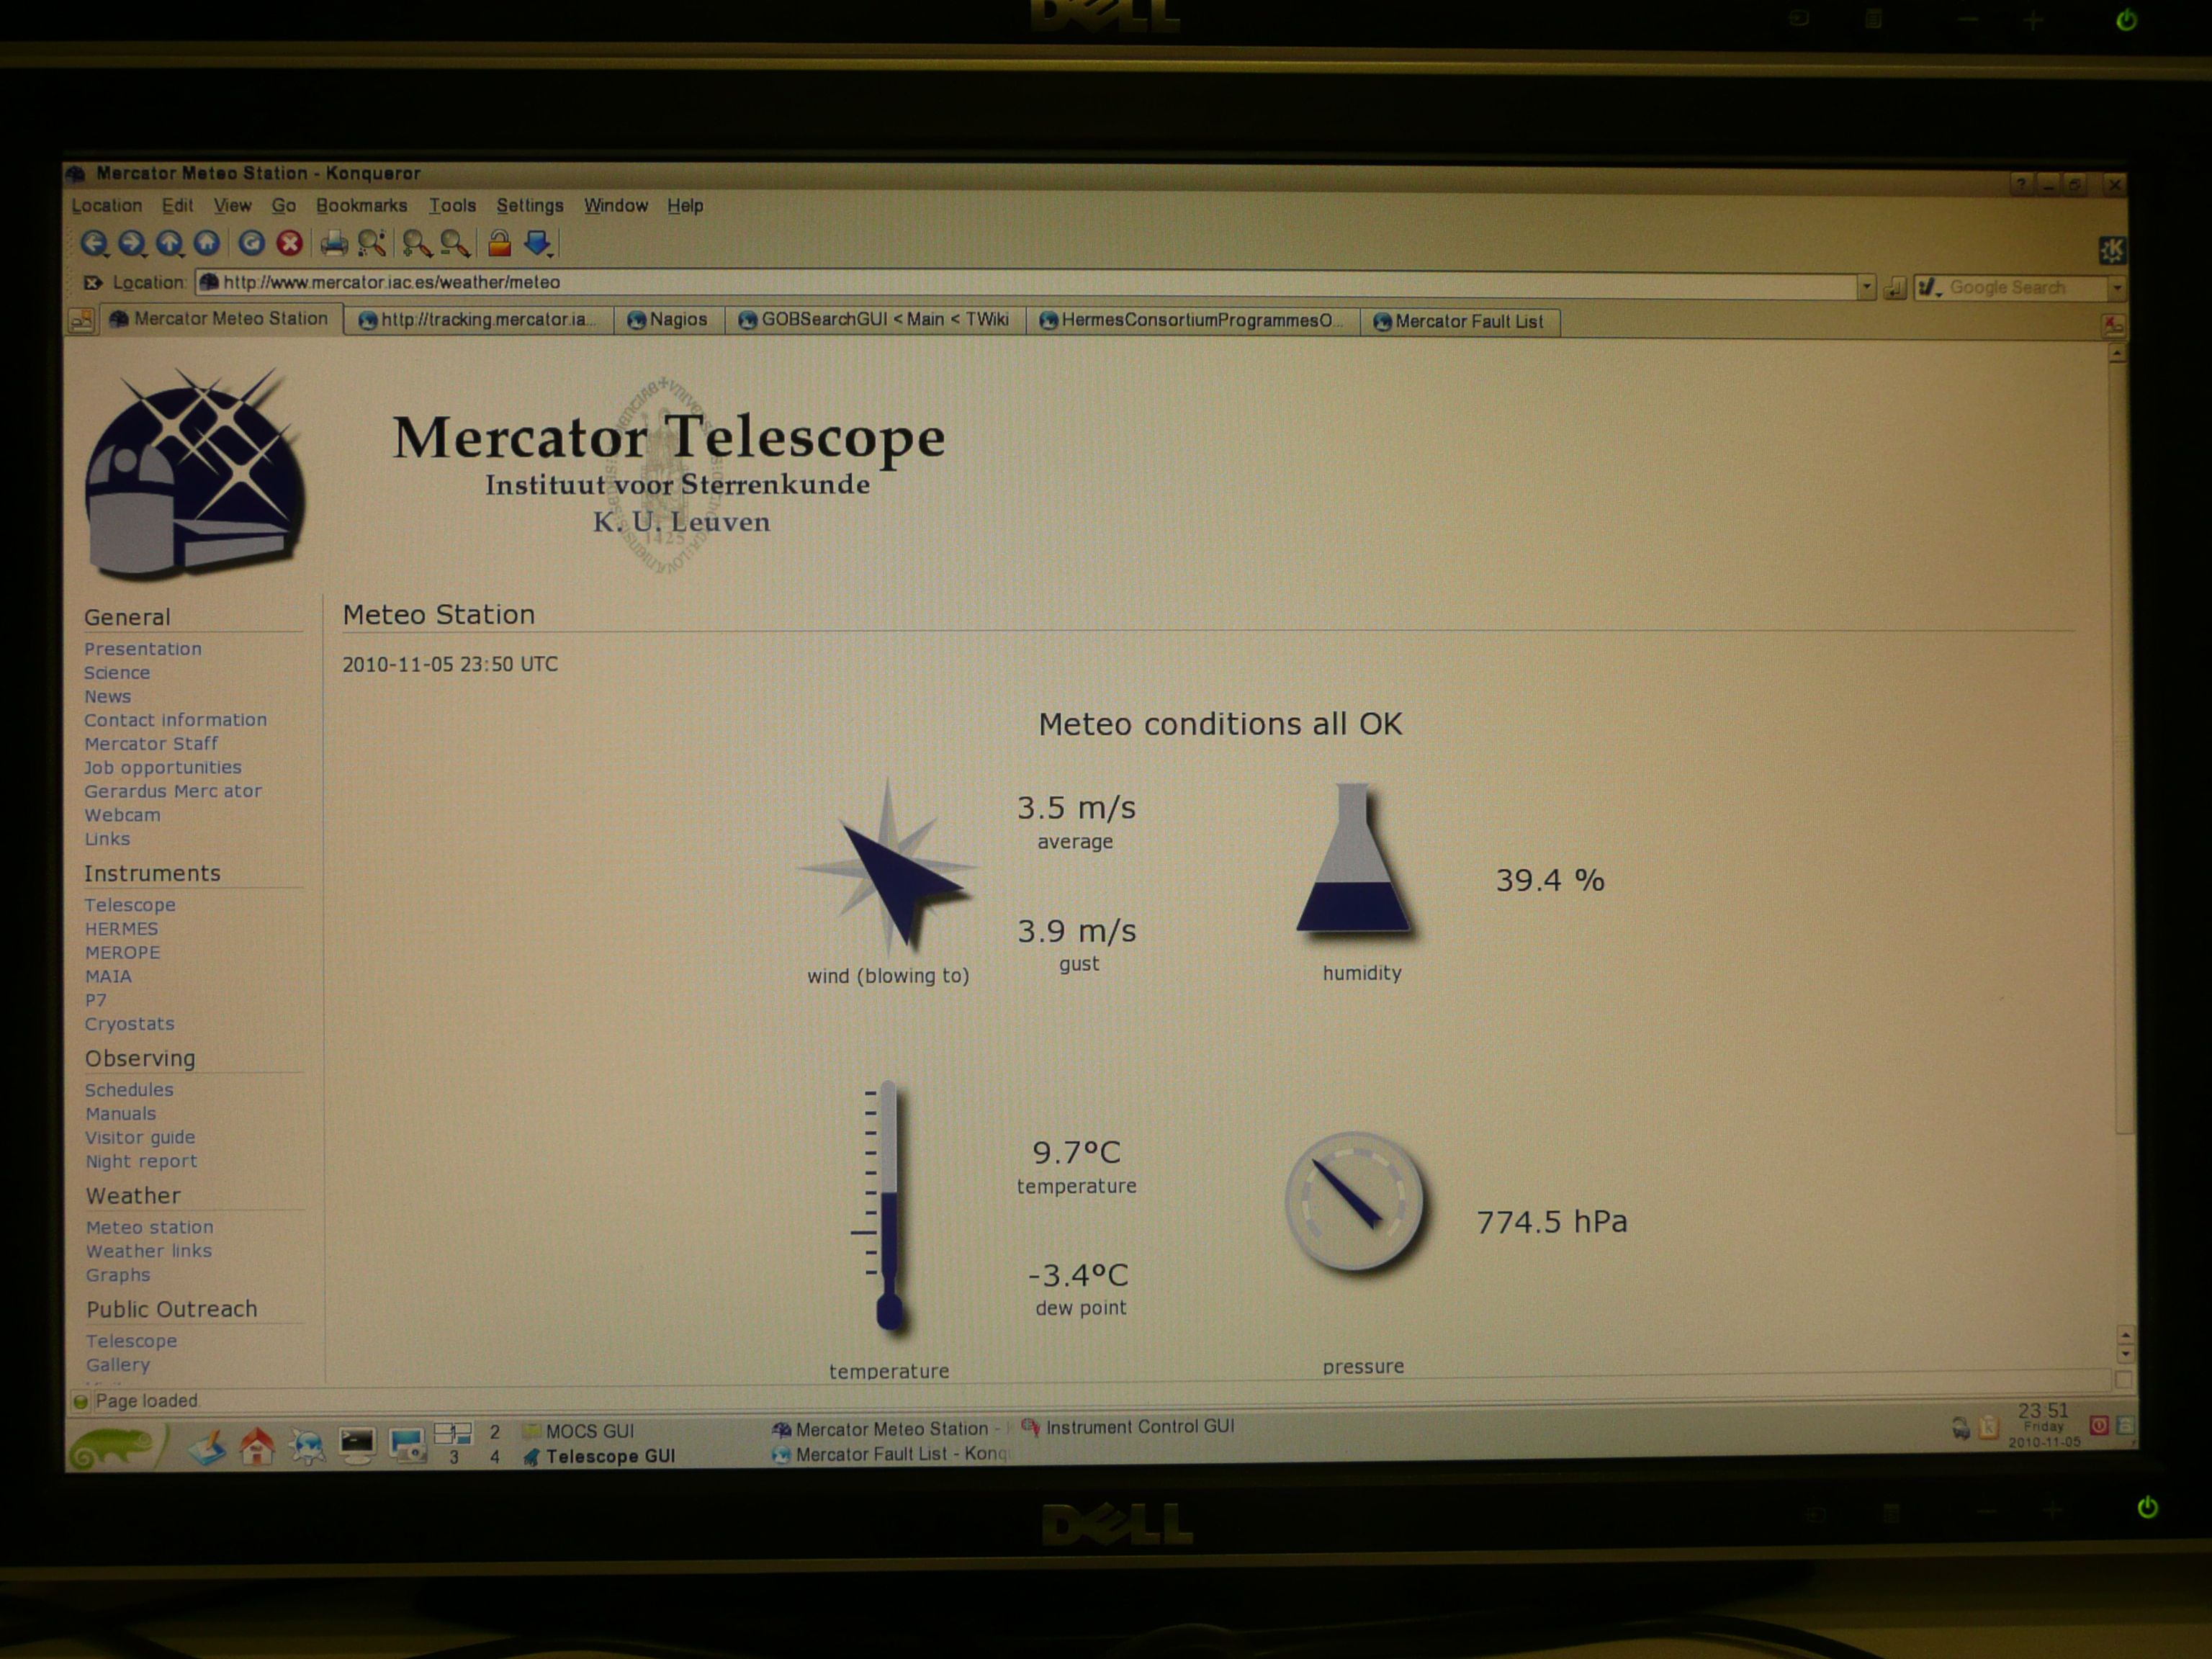This screenshot has height=1659, width=2212.
Task: Open the Window menu
Action: pyautogui.click(x=616, y=205)
